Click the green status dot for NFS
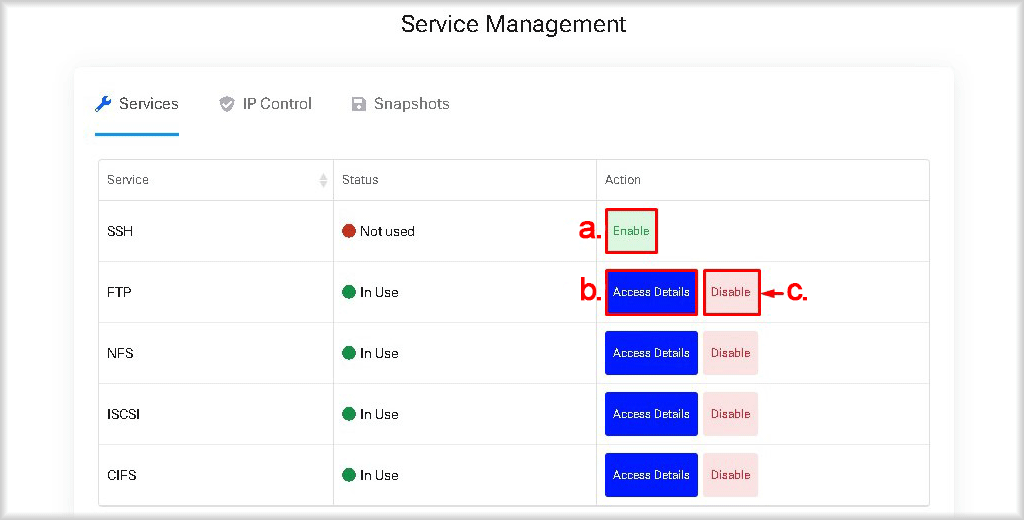The height and width of the screenshot is (520, 1024). pos(349,353)
